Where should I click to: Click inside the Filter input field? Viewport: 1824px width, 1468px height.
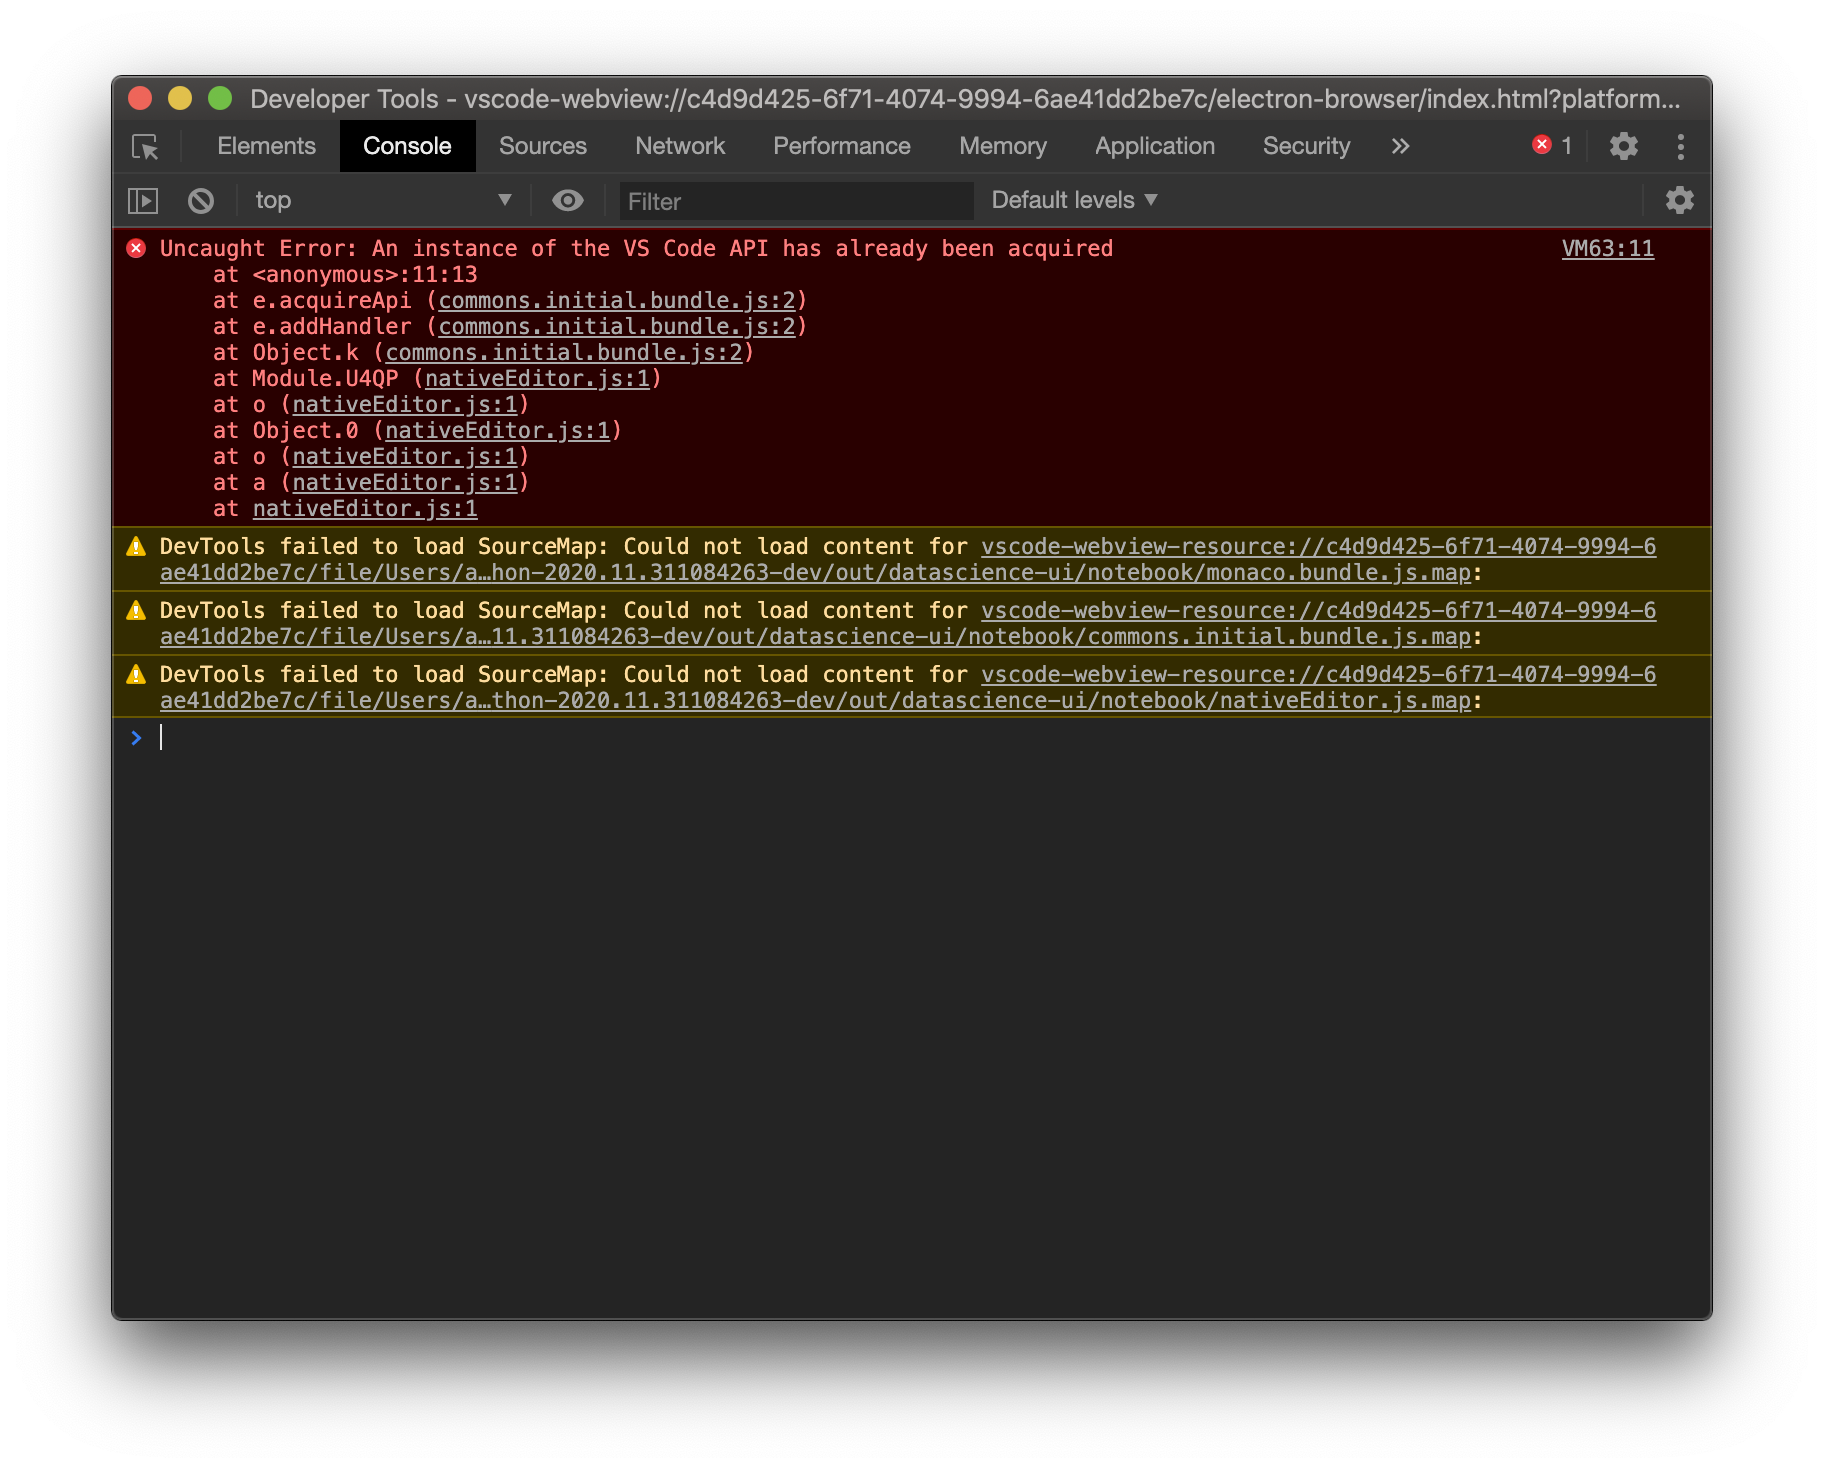tap(795, 200)
